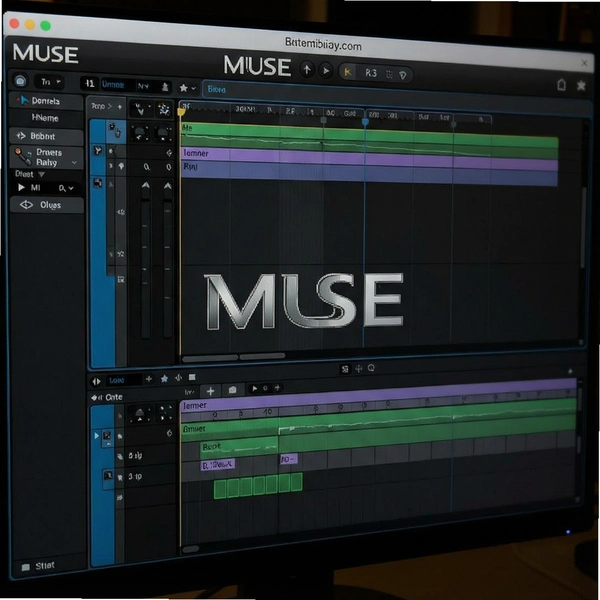Click the round play button beside the MUSE logo
Image resolution: width=600 pixels, height=600 pixels.
[x=326, y=71]
